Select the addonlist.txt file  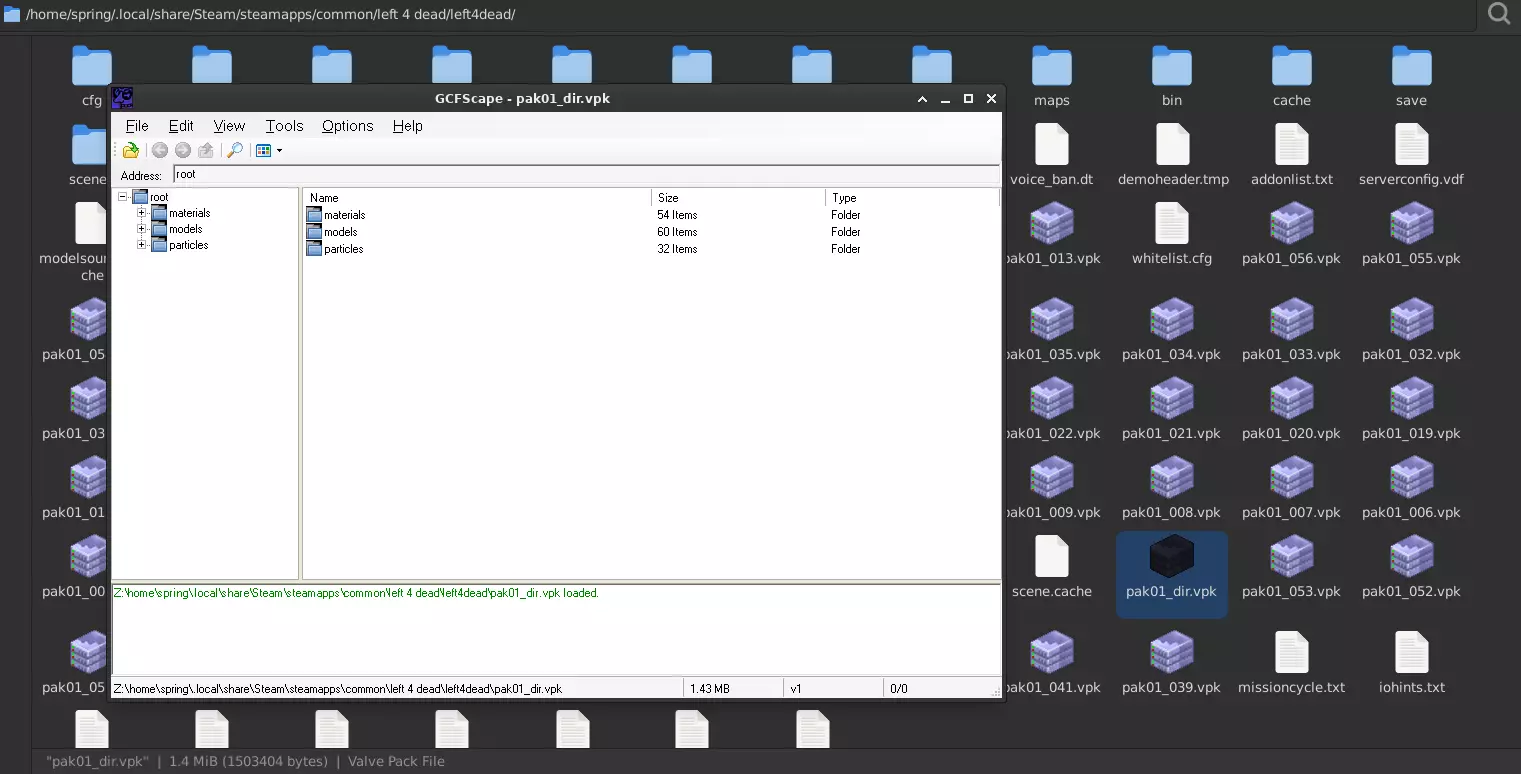pos(1292,155)
